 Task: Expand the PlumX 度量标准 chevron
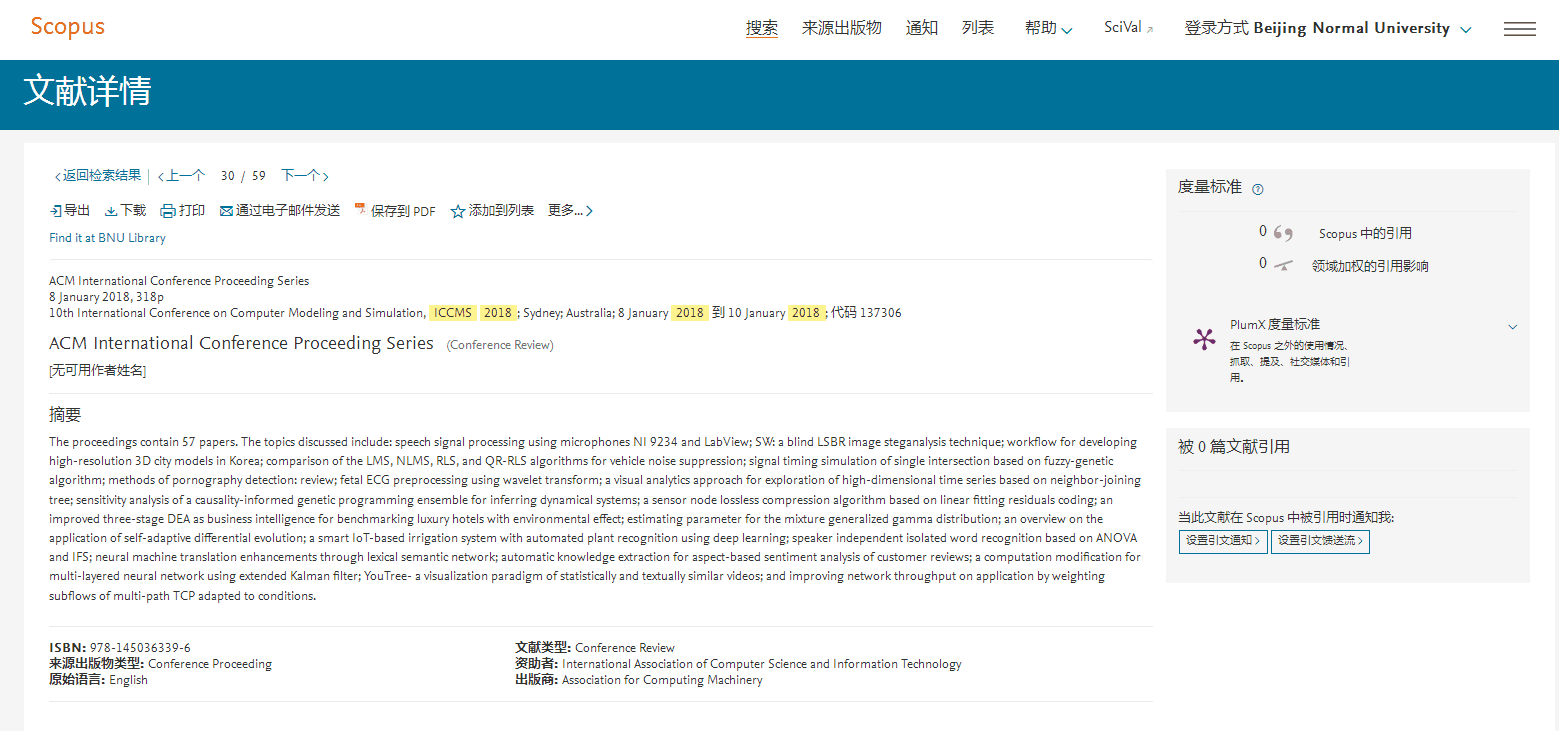click(x=1512, y=327)
